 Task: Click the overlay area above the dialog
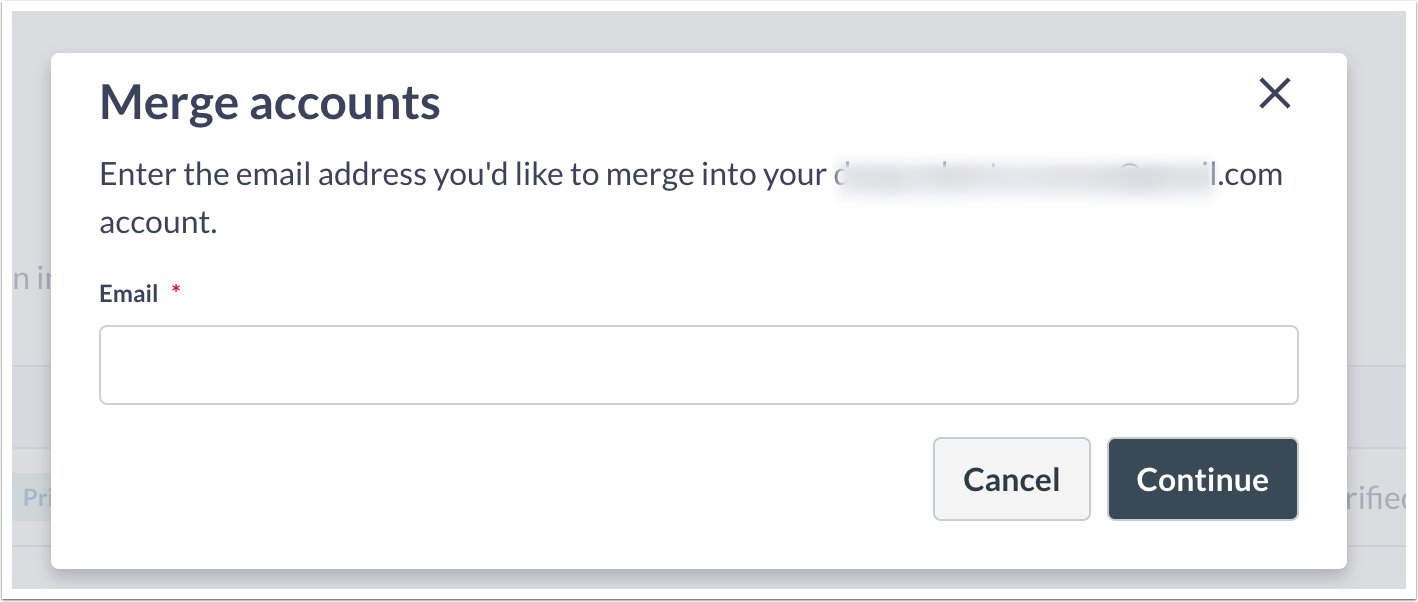700,25
